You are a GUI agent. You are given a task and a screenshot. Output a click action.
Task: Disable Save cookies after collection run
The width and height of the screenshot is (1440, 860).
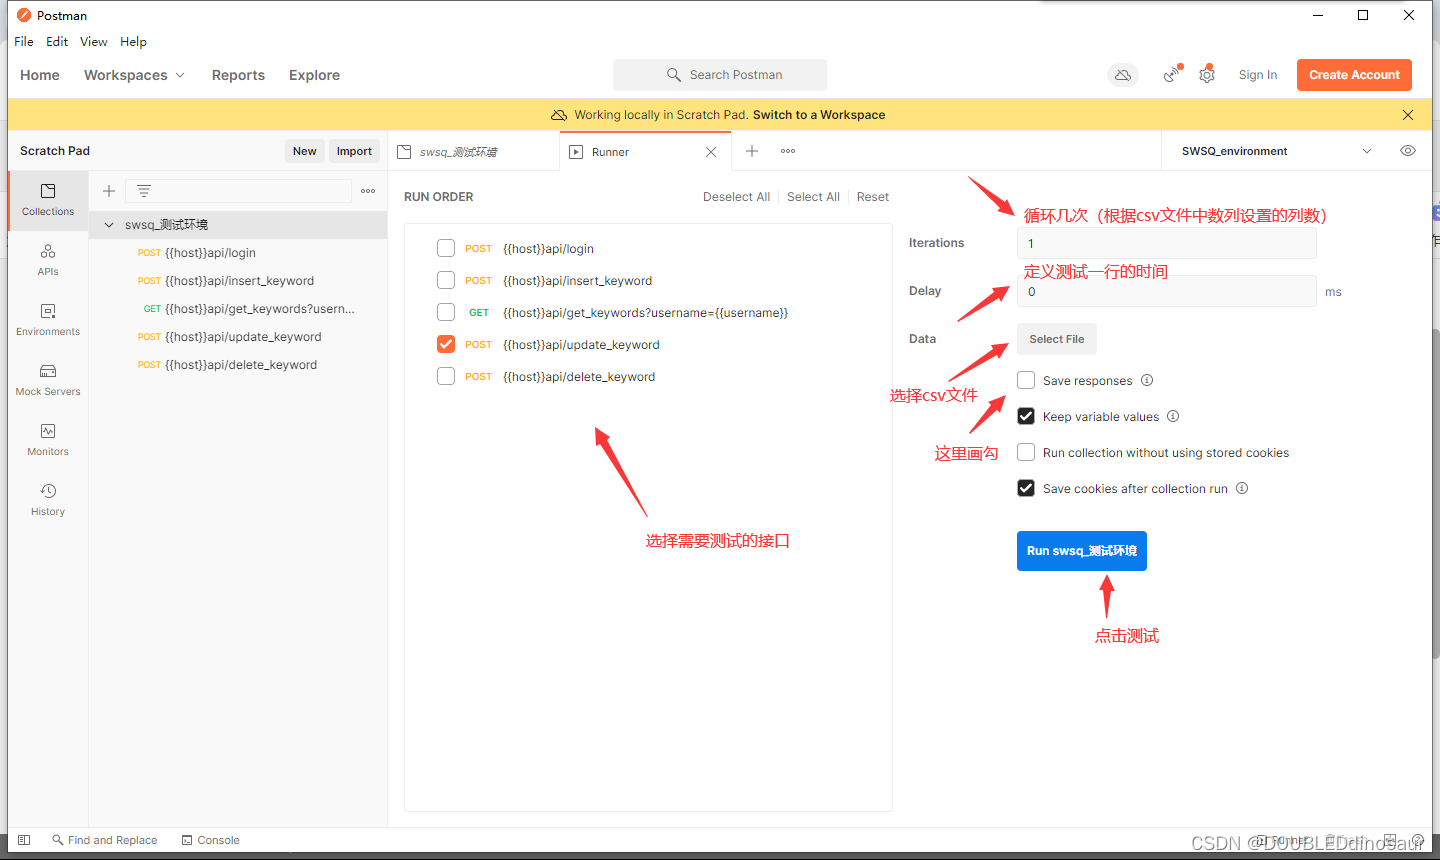pyautogui.click(x=1026, y=488)
